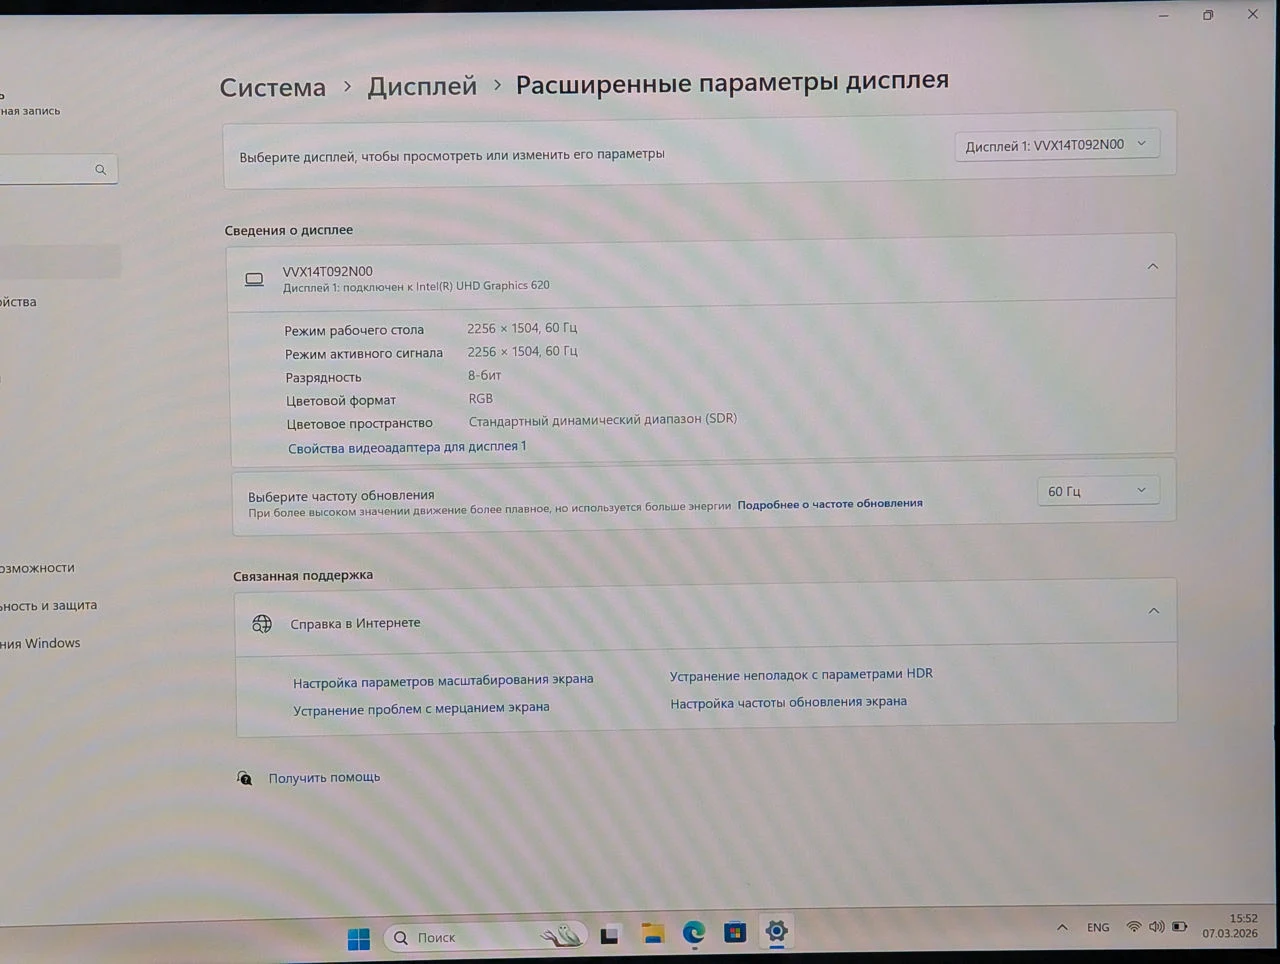Screen dimensions: 1280x964
Task: Collapse the VVX14T092N00 display info section
Action: coord(1152,267)
